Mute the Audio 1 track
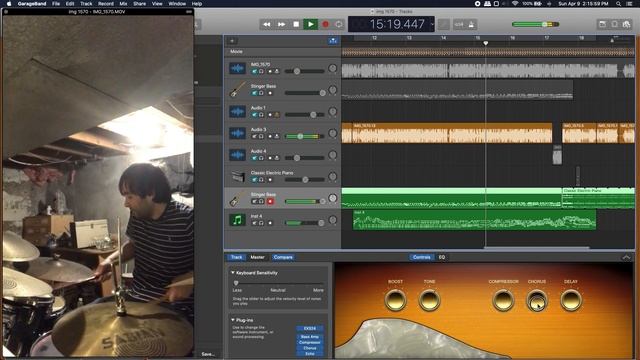The width and height of the screenshot is (640, 360). [x=254, y=115]
